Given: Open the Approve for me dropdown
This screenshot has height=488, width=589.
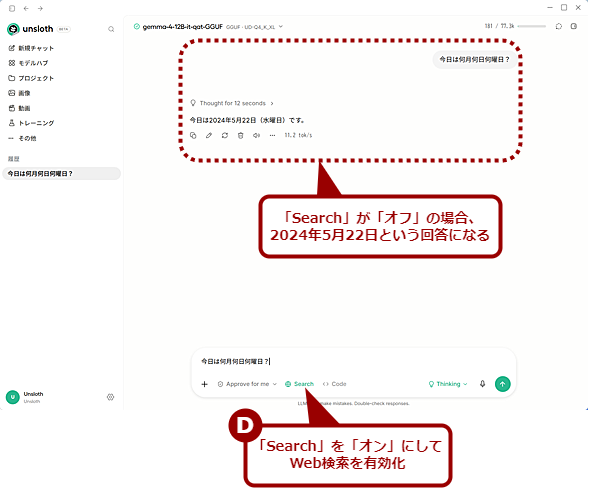Looking at the screenshot, I should 247,384.
